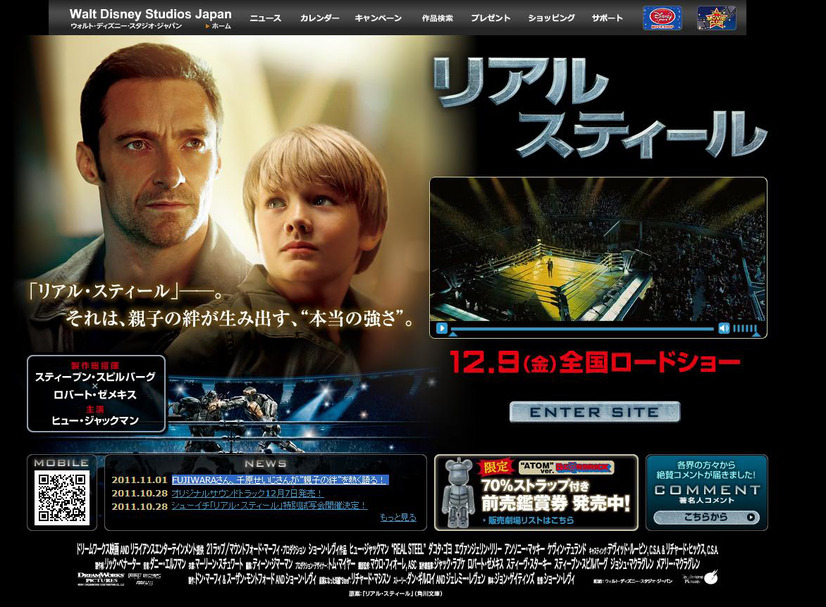Viewport: 826px width, 607px height.
Task: Click the ロバート・ゼメキス credit text
Action: click(95, 395)
